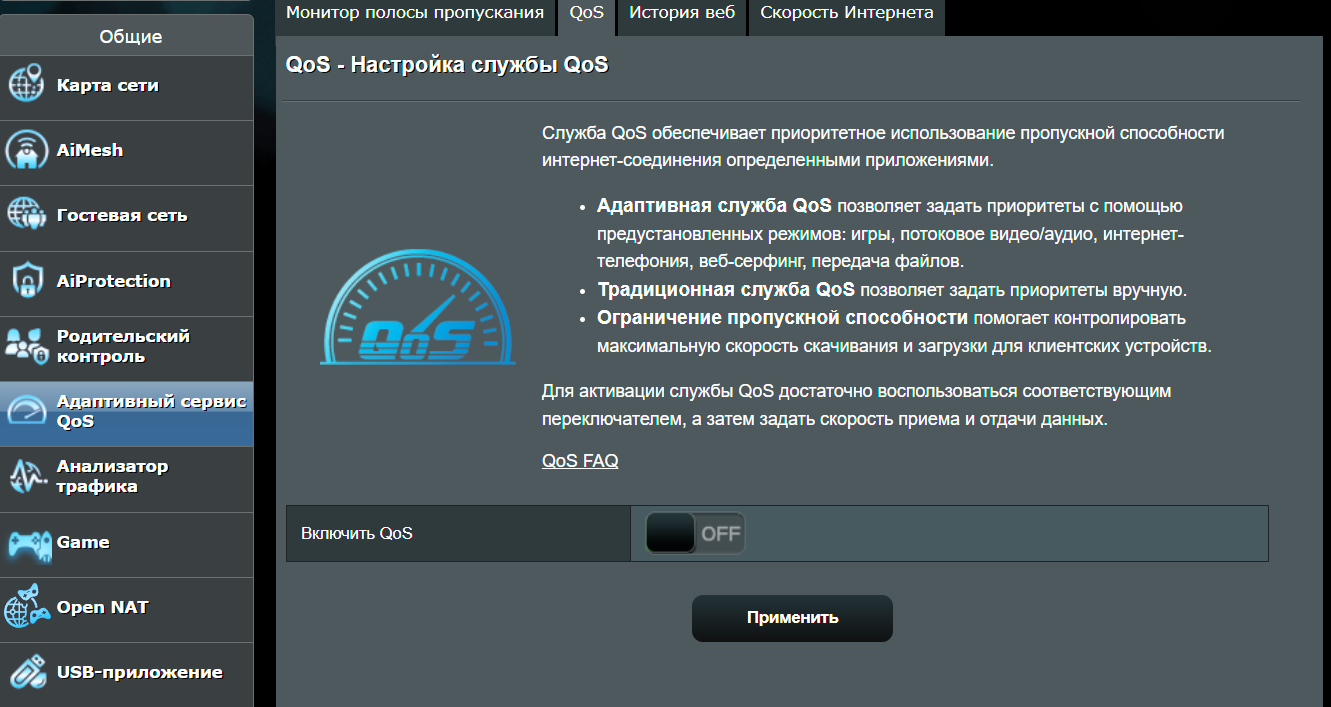Image resolution: width=1331 pixels, height=707 pixels.
Task: Click the Применить button
Action: [x=792, y=618]
